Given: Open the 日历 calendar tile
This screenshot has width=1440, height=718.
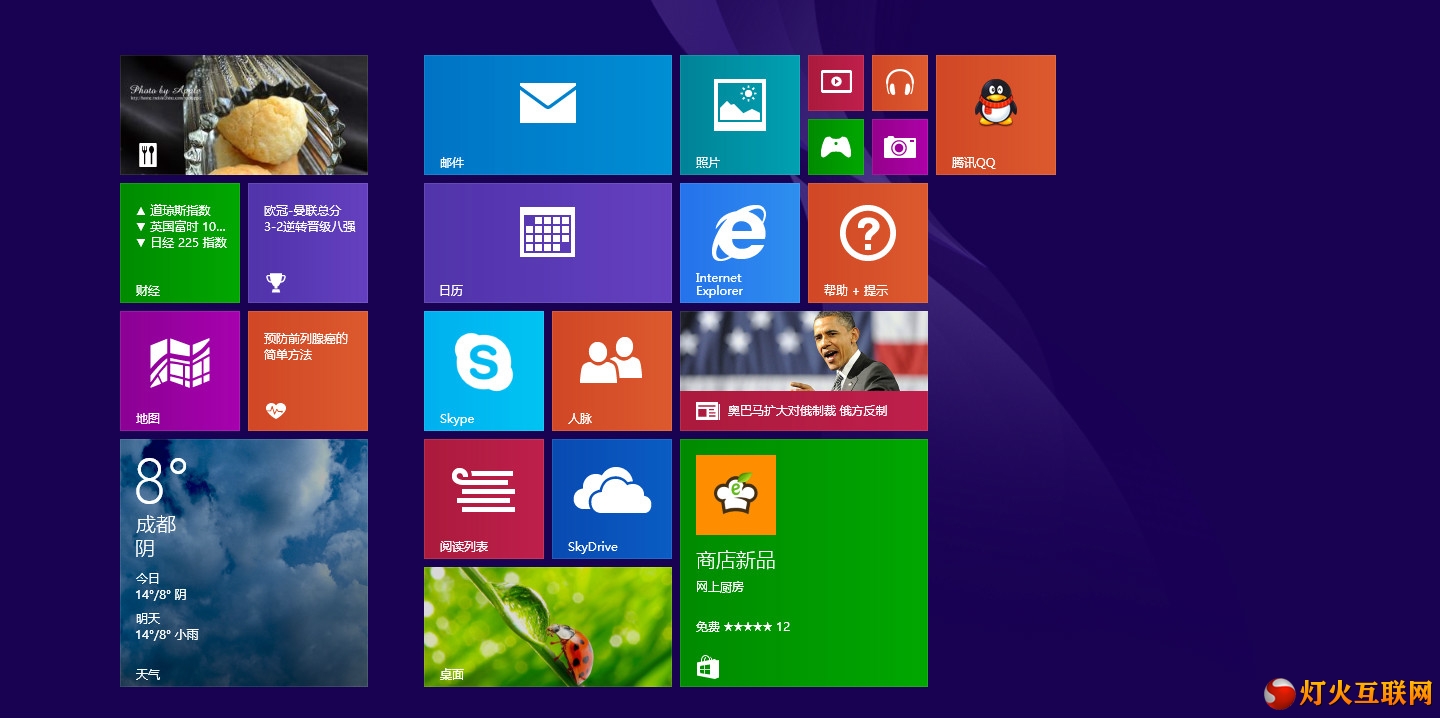Looking at the screenshot, I should click(x=548, y=243).
